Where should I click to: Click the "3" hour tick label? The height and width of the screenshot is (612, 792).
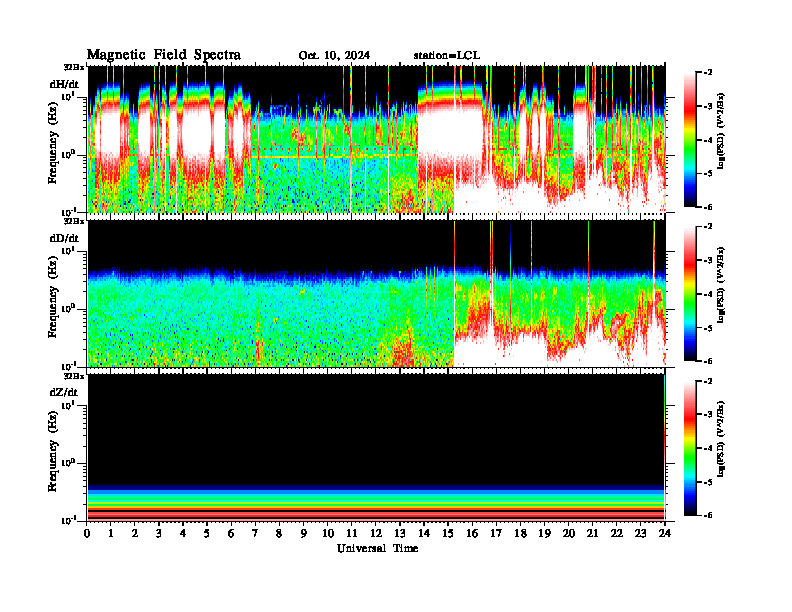pyautogui.click(x=159, y=534)
